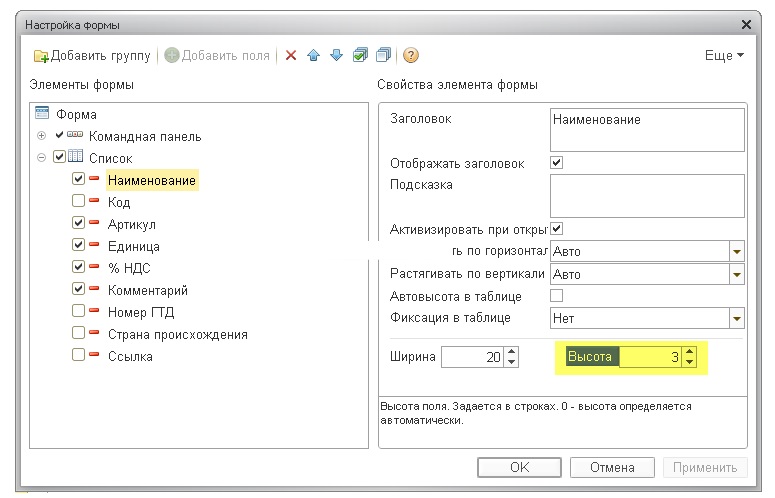Viewport: 775px width, 498px height.
Task: Select the Артикул tree item
Action: (x=131, y=224)
